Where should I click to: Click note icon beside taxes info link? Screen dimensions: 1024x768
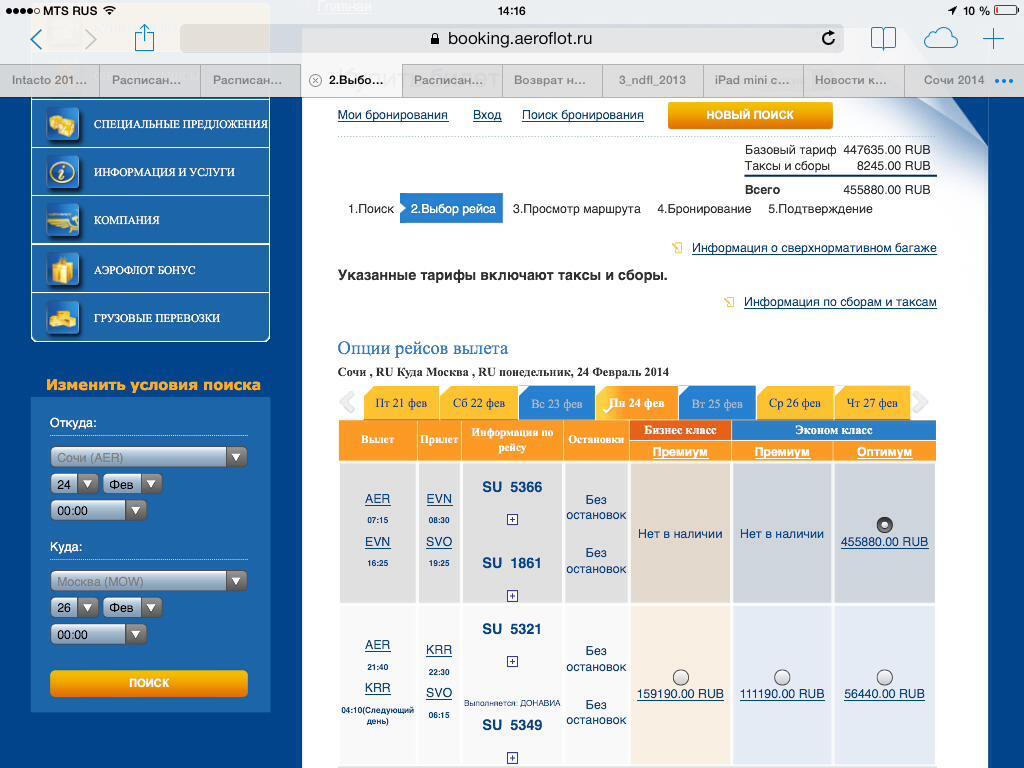[729, 302]
